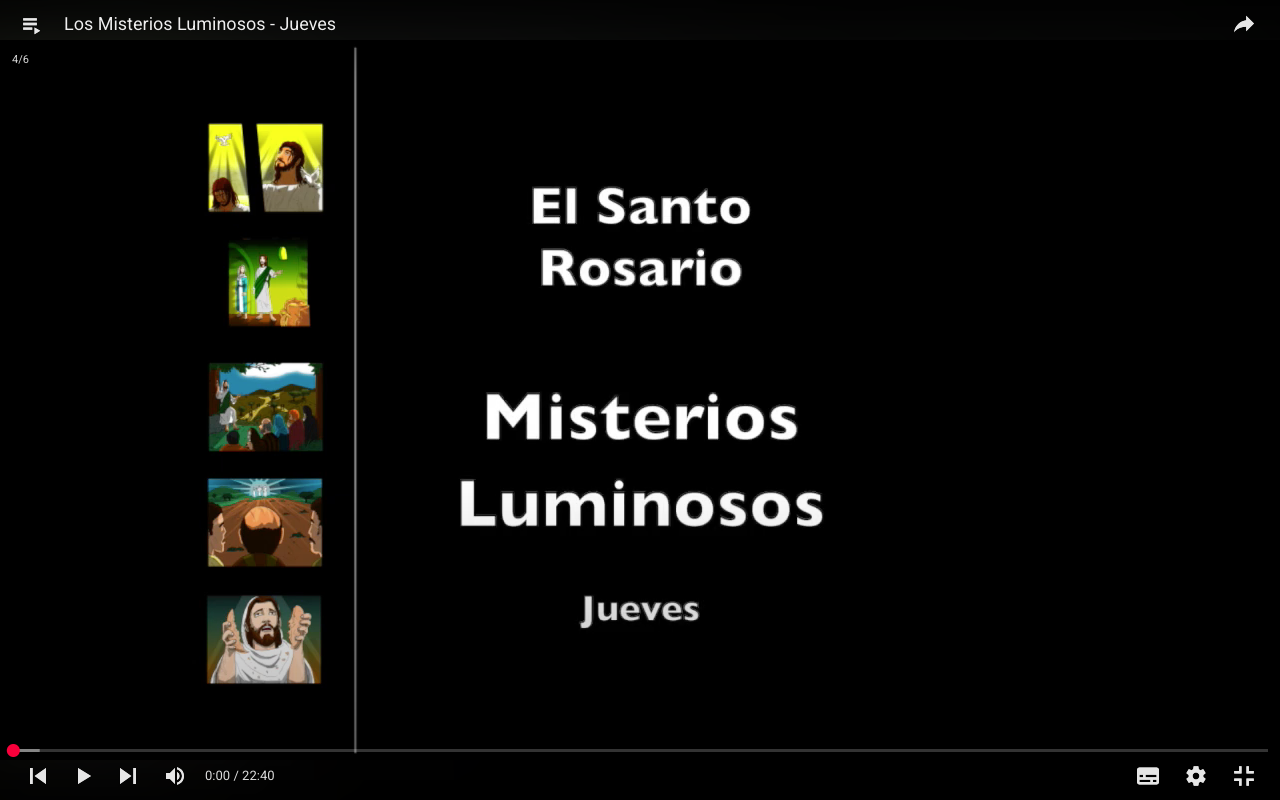The image size is (1280, 800).
Task: Click thumbnail showing men facing radiant light
Action: tap(265, 522)
